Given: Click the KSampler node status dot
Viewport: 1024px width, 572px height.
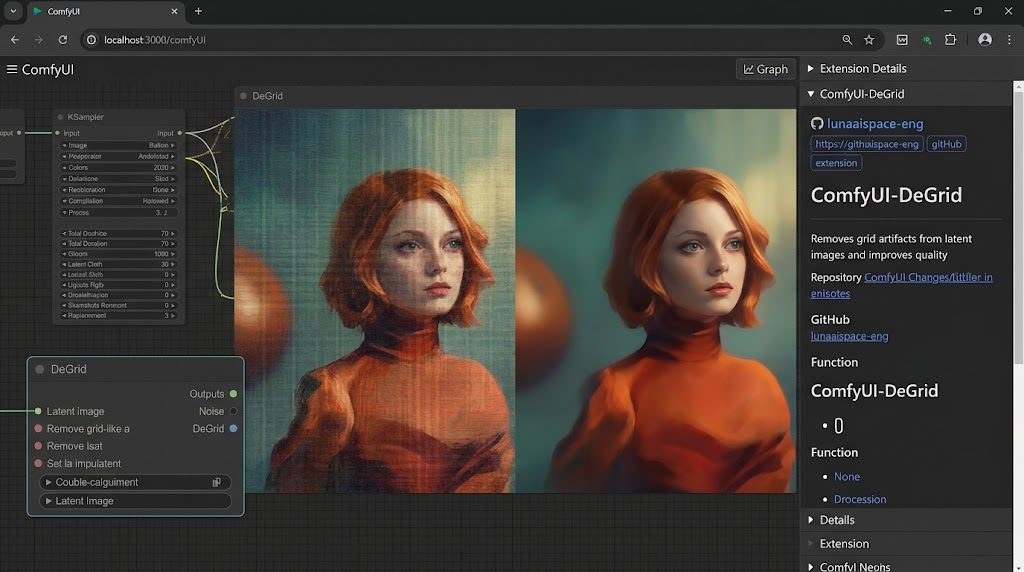Looking at the screenshot, I should point(60,117).
